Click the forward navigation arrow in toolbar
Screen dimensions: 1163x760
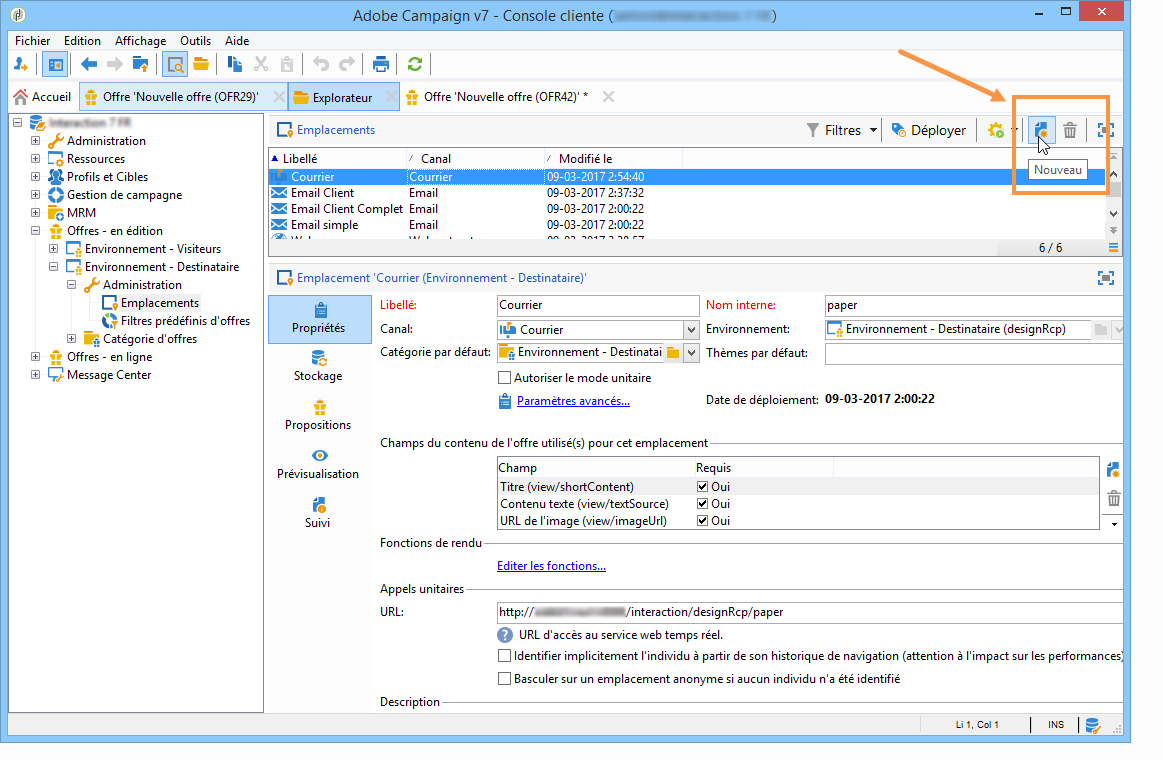pyautogui.click(x=114, y=65)
